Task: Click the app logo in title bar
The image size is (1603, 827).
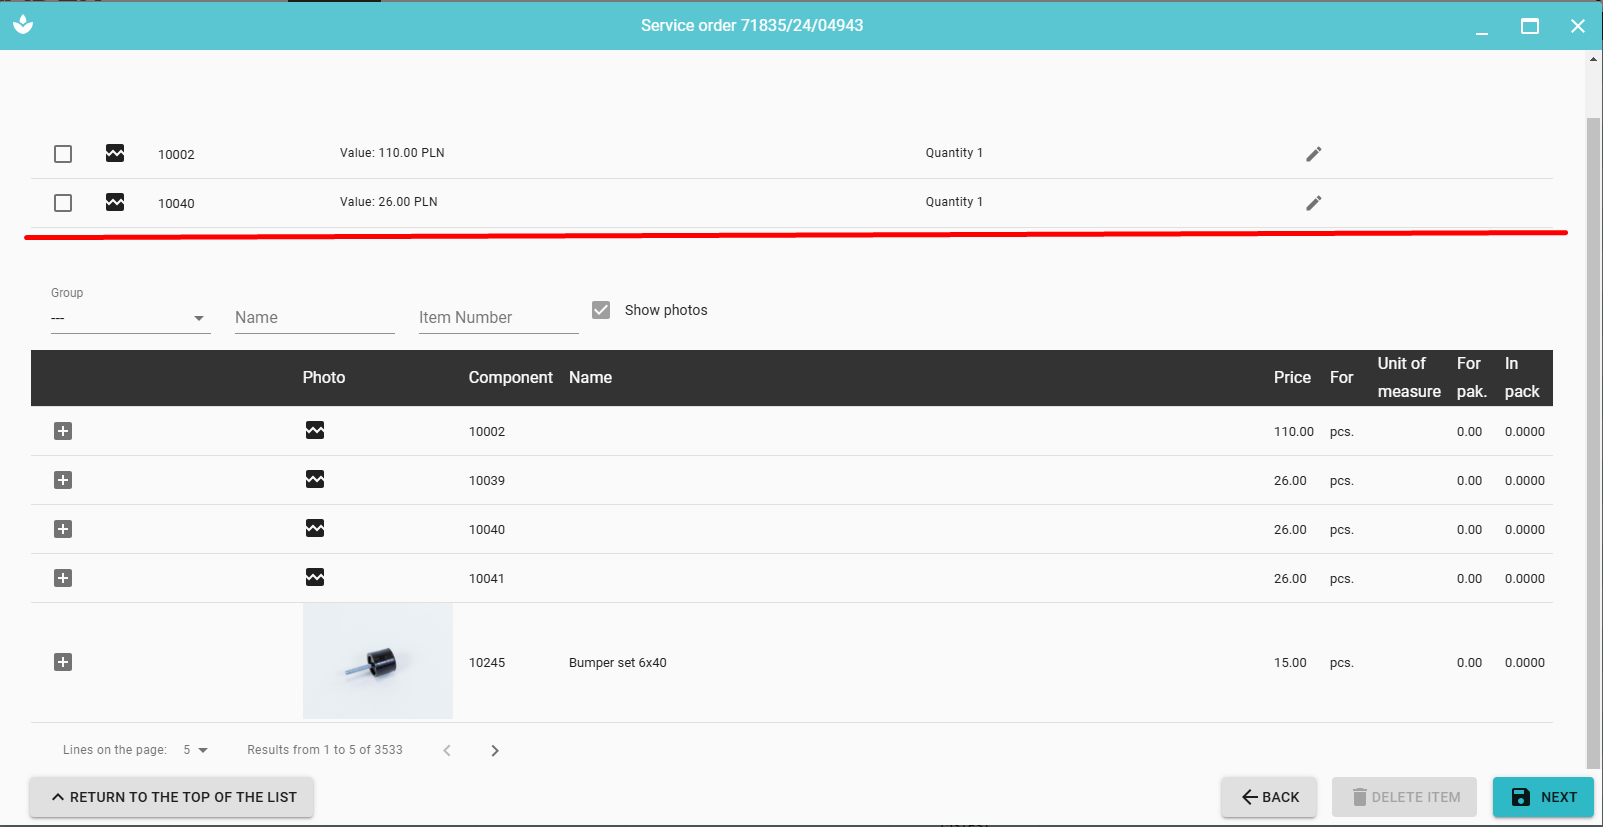Action: (x=23, y=25)
